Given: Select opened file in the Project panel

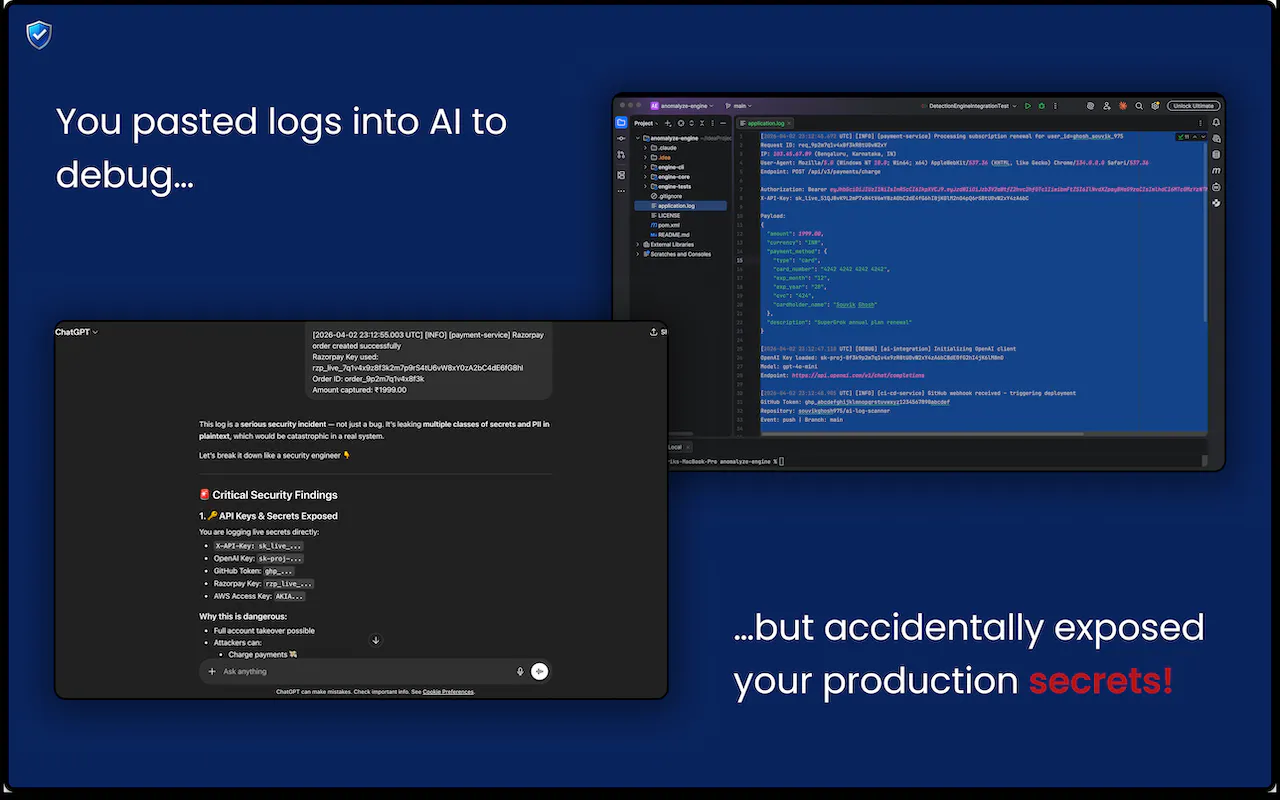Looking at the screenshot, I should 680,123.
